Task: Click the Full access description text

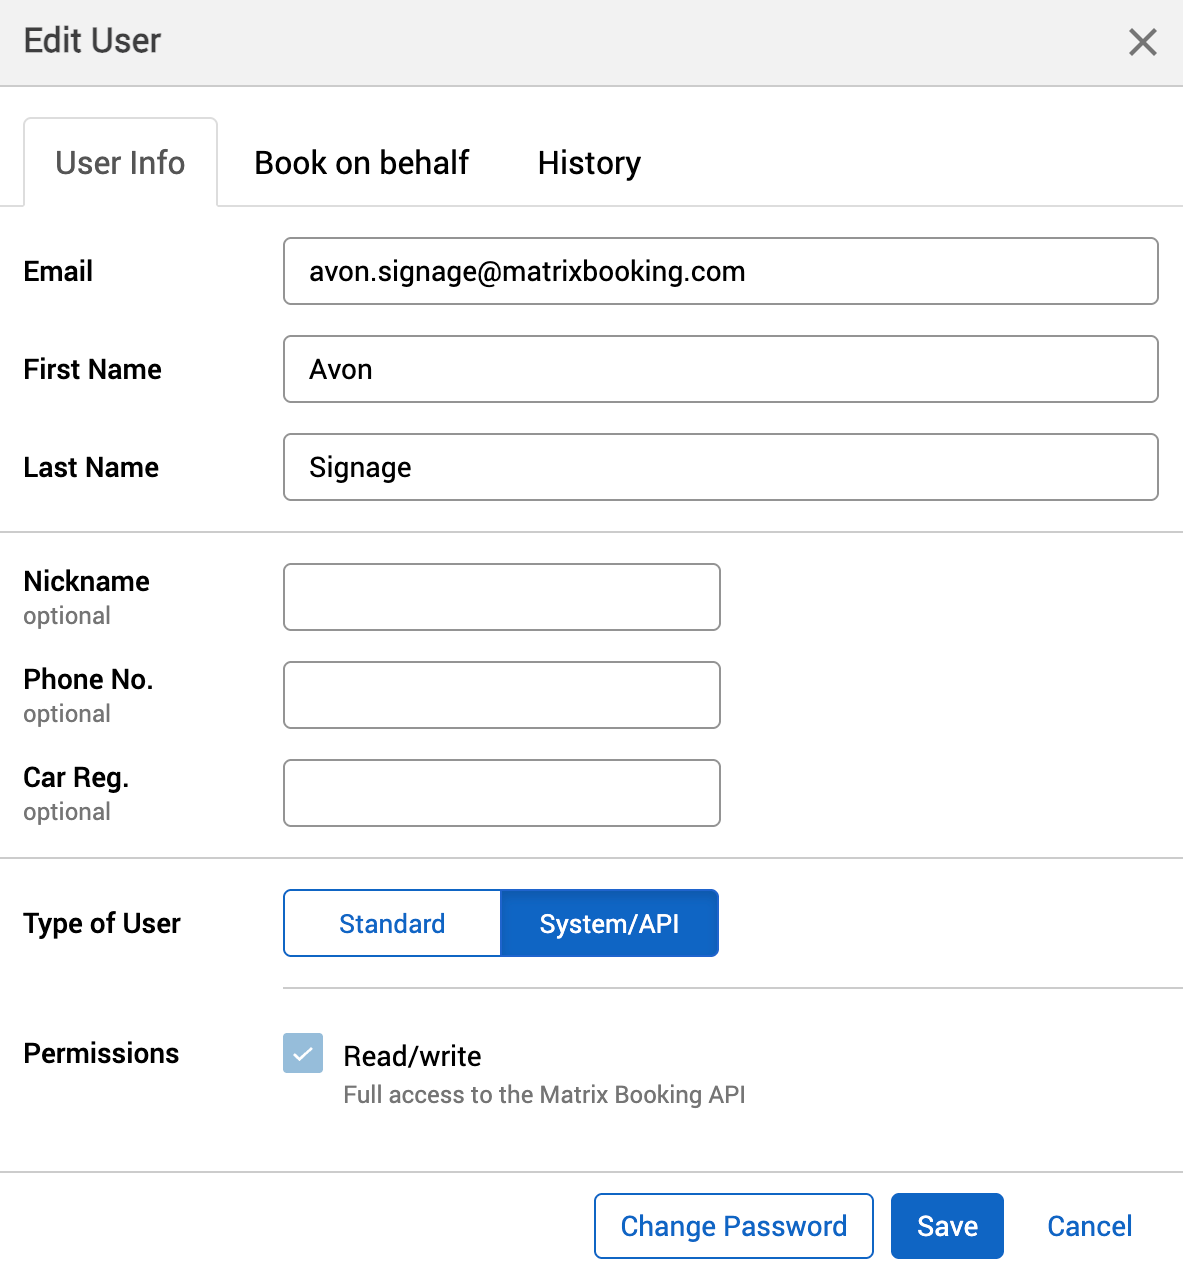Action: (544, 1094)
